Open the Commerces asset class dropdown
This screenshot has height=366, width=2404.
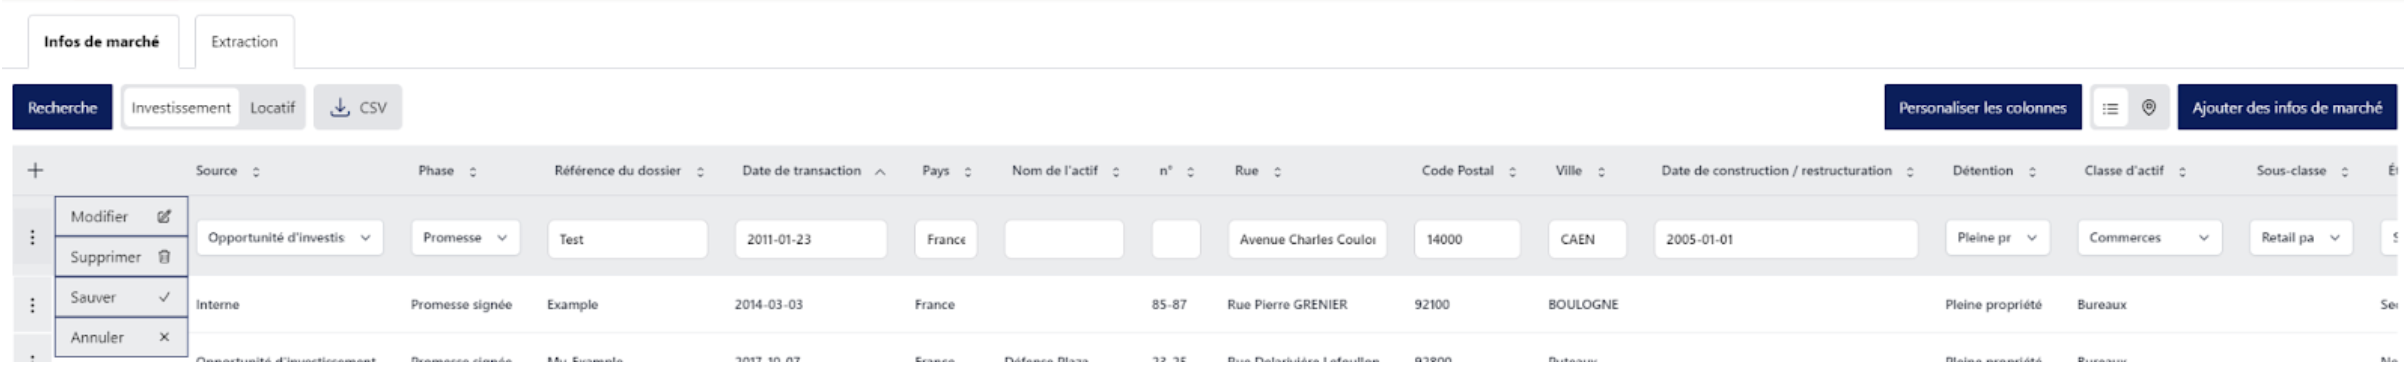[x=2149, y=238]
